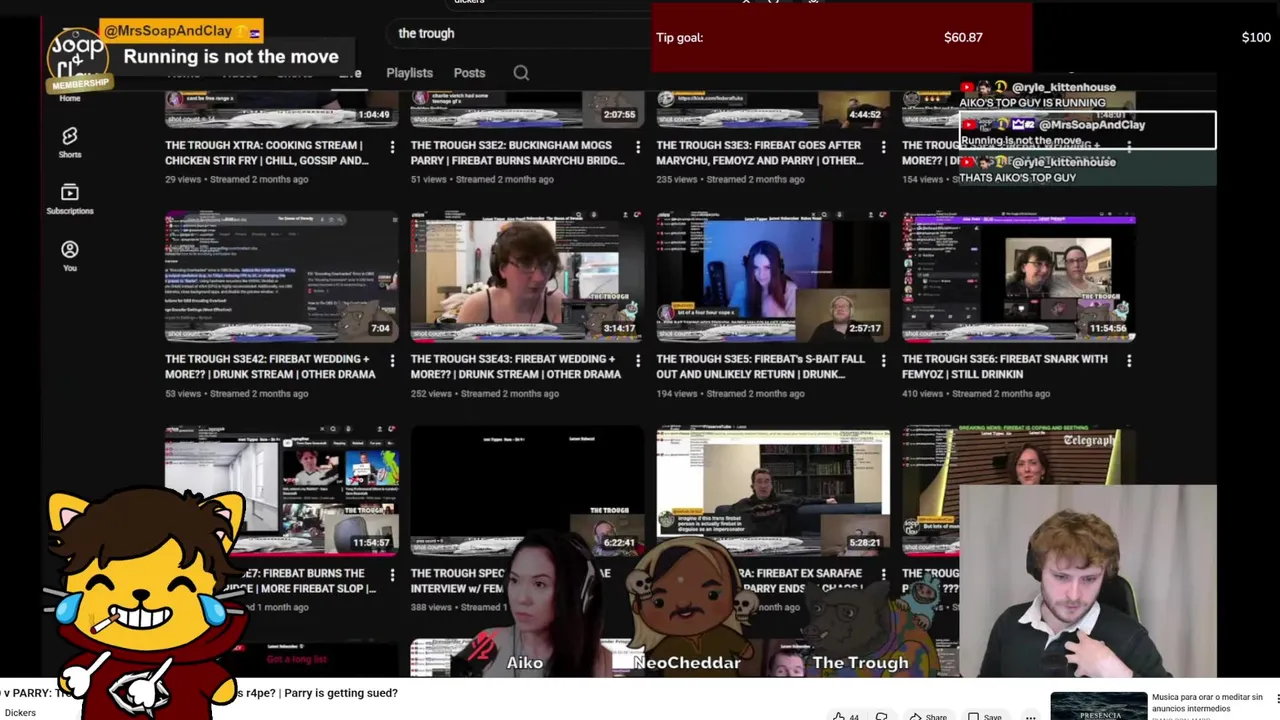Click the NeoCheddar name label
This screenshot has width=1280, height=720.
tap(687, 663)
